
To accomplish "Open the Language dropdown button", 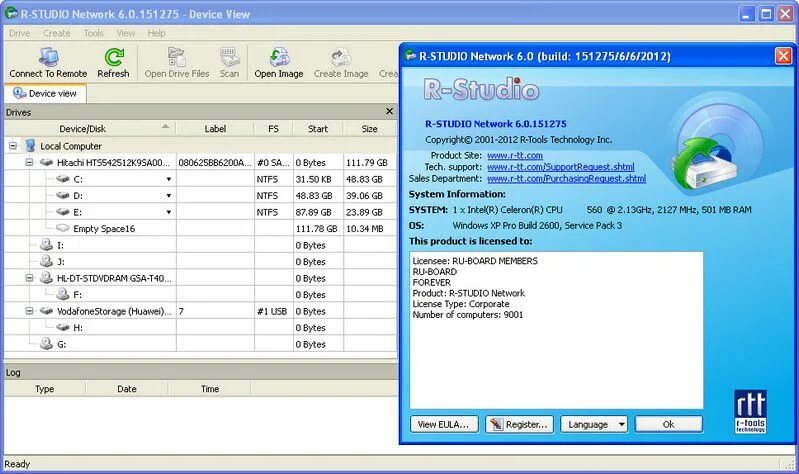I will pos(594,424).
